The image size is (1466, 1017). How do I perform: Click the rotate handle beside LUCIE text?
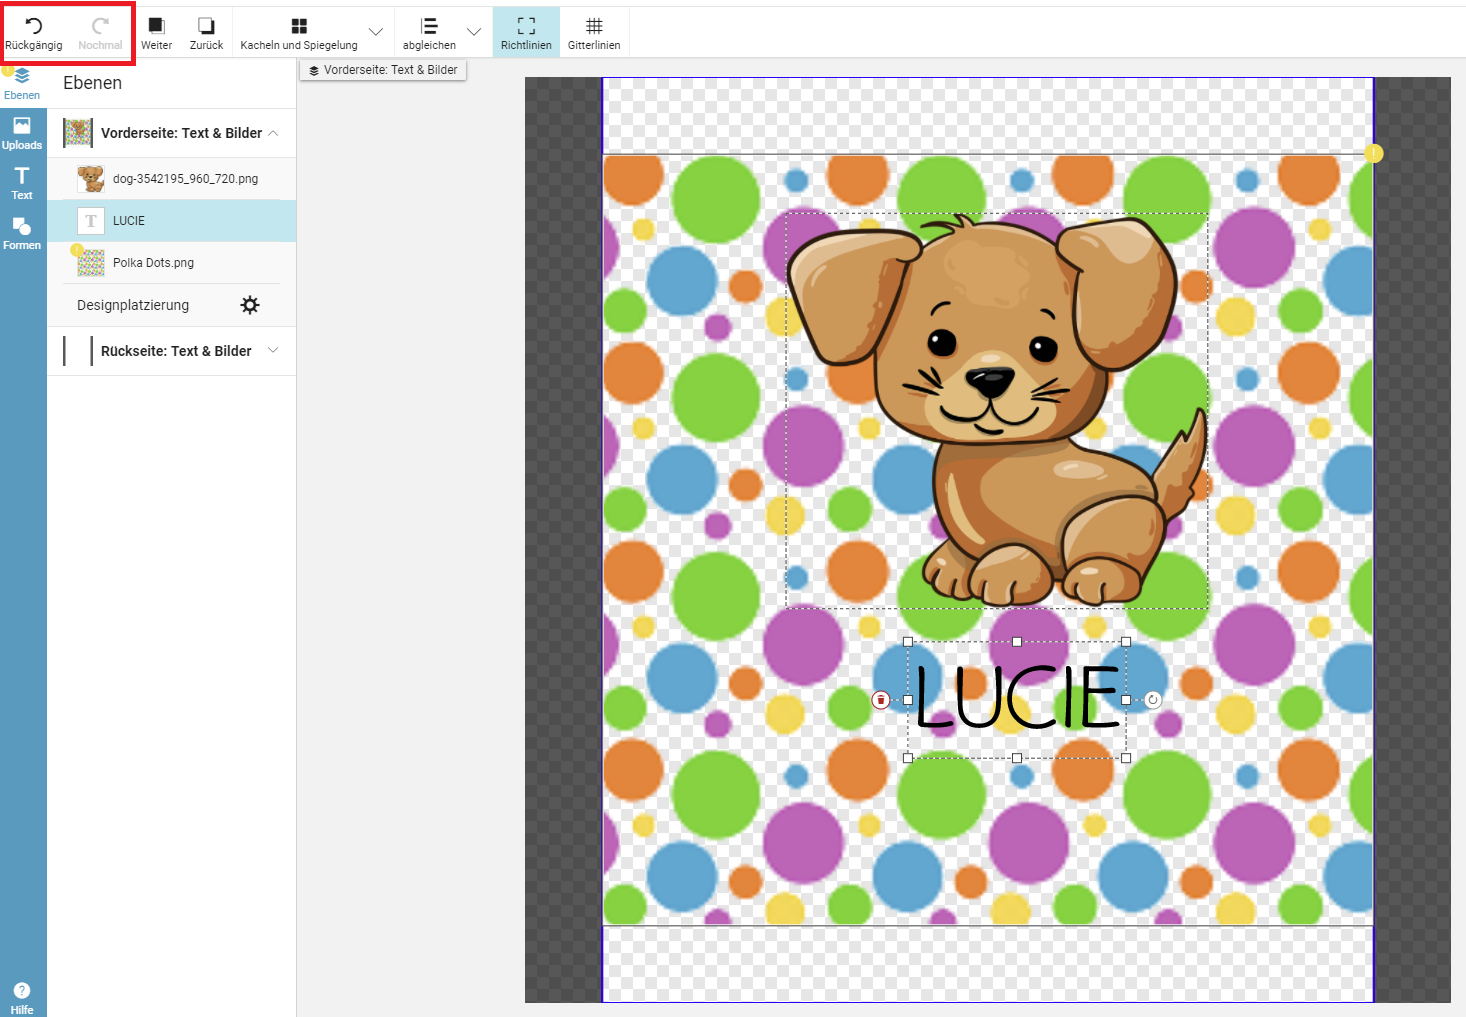pos(1153,700)
